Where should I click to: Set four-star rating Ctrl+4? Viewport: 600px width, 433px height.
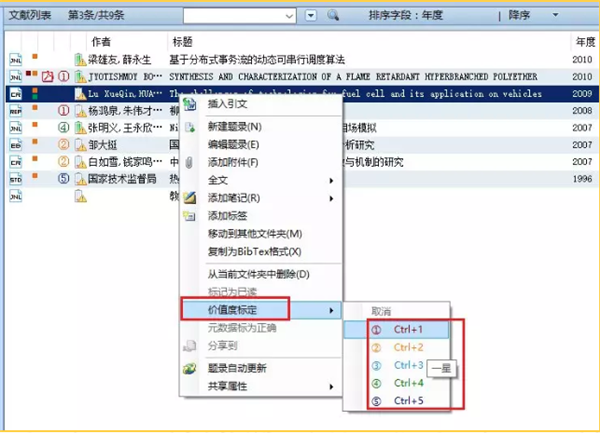point(396,383)
